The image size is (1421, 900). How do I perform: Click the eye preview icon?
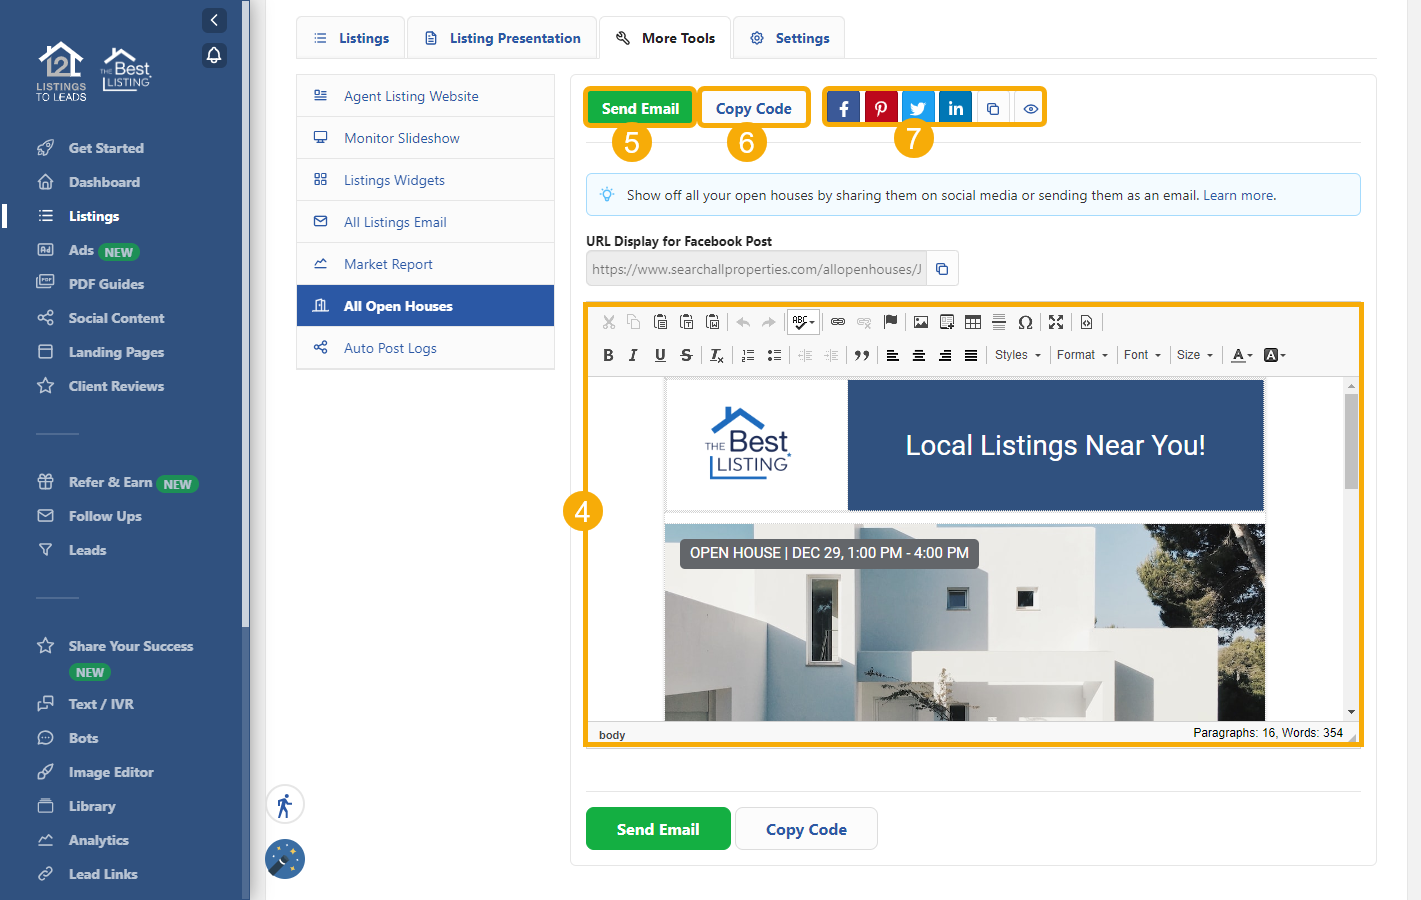(1030, 108)
